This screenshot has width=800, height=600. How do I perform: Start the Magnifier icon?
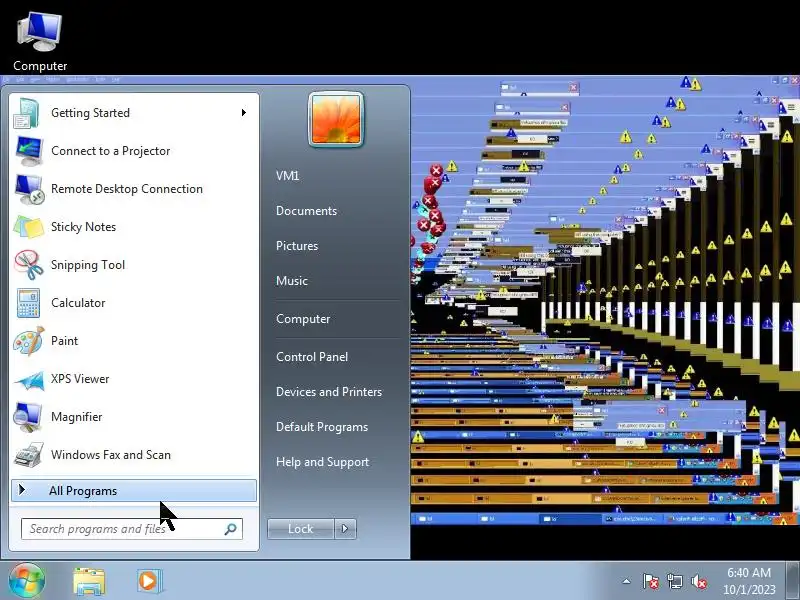click(x=29, y=417)
